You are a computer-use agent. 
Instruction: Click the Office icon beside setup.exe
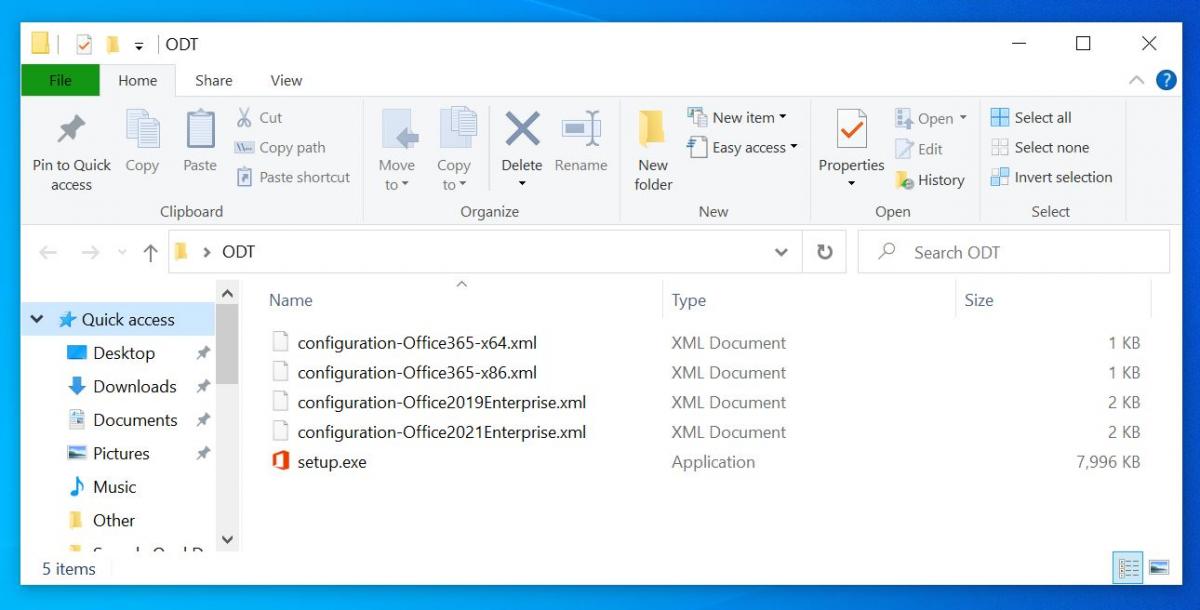coord(280,462)
